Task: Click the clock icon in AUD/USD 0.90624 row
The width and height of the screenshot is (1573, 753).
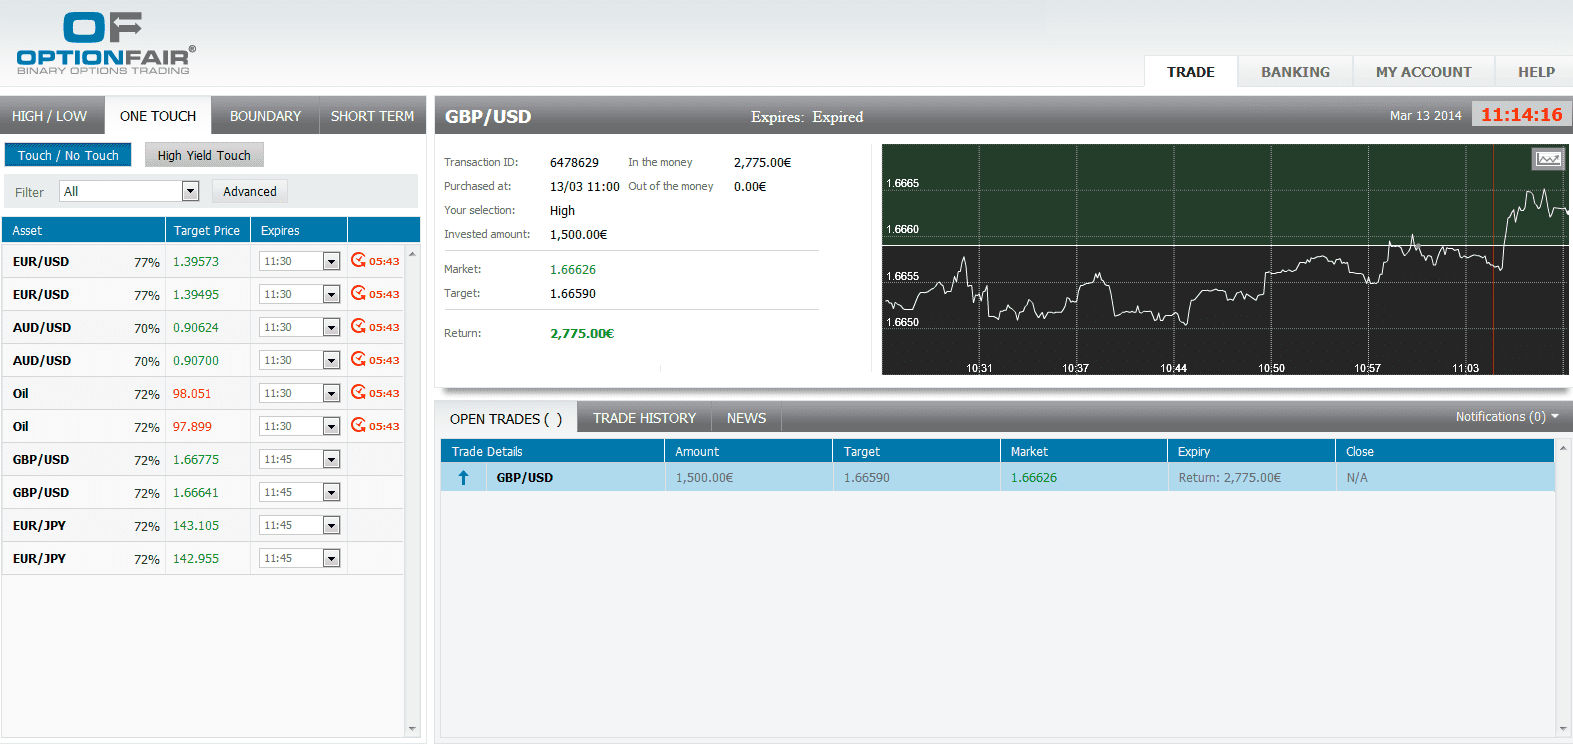Action: (x=358, y=326)
